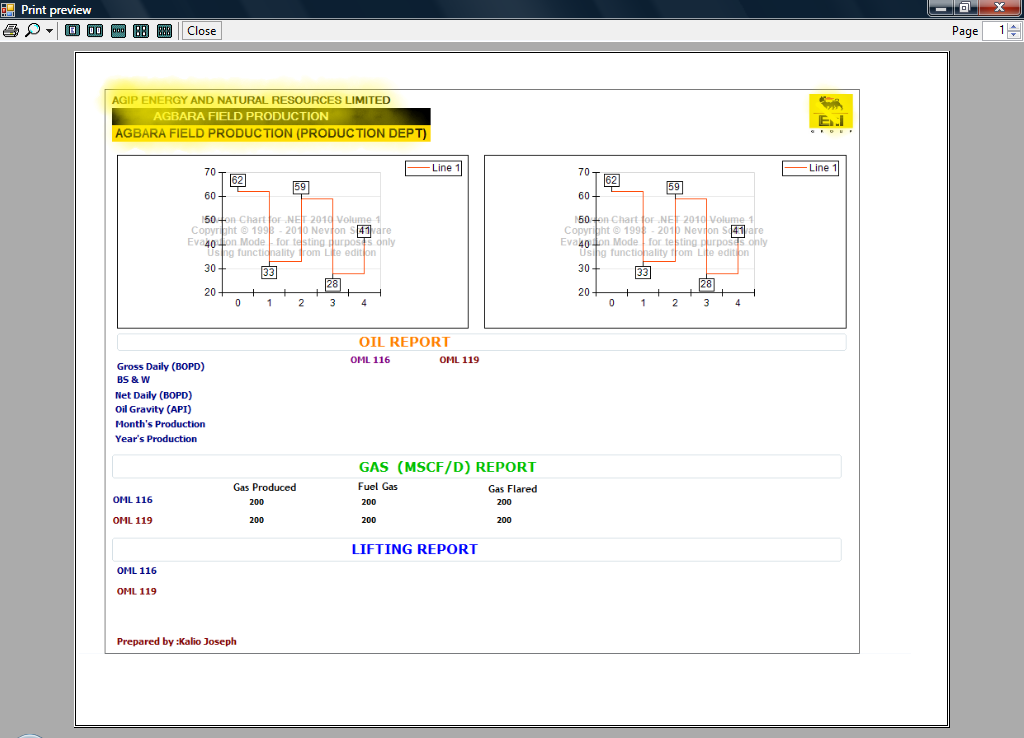Click the Page number input field
The width and height of the screenshot is (1024, 738).
996,31
